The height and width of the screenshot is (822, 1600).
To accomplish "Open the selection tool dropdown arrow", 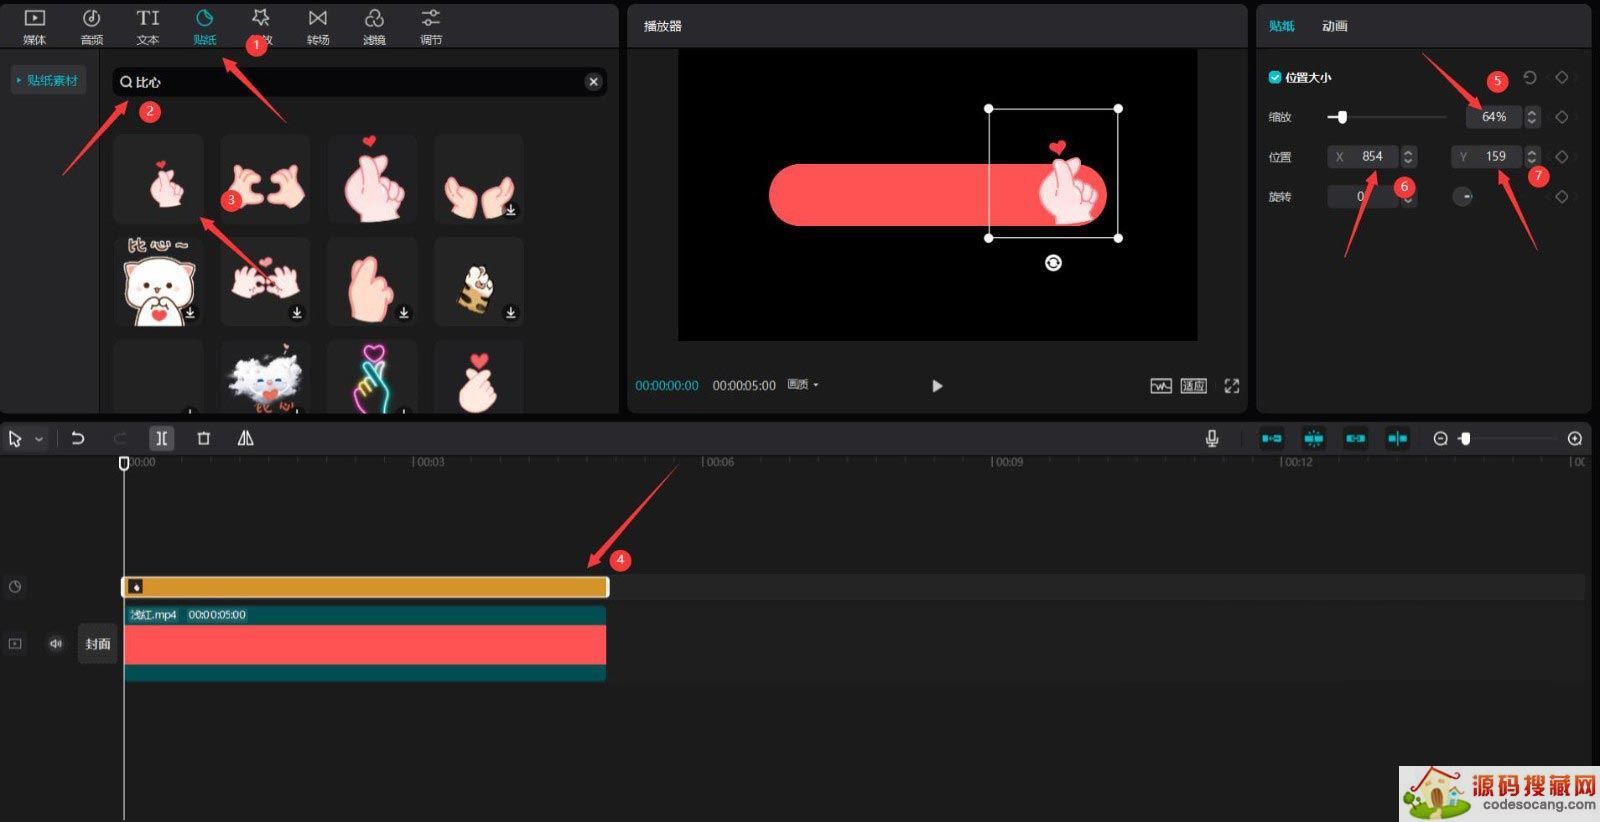I will pos(39,439).
